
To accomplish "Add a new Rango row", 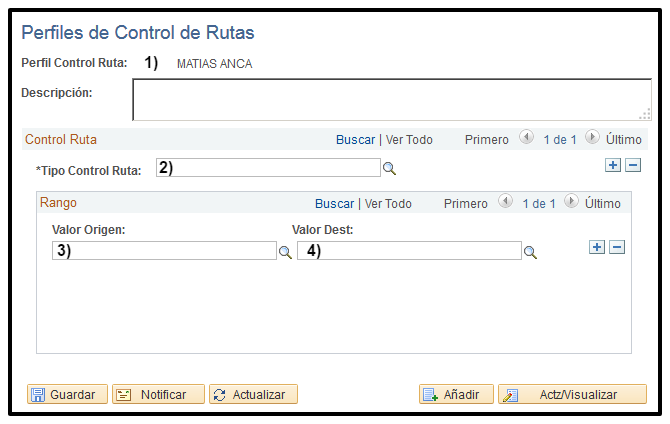I will [x=597, y=247].
